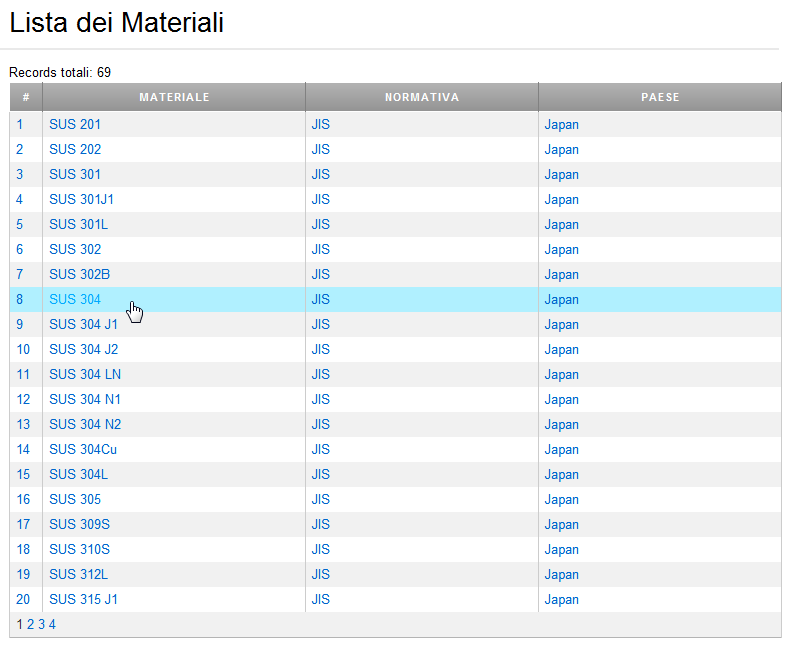Click the Records totali: 69 text
791x650 pixels.
pos(60,72)
